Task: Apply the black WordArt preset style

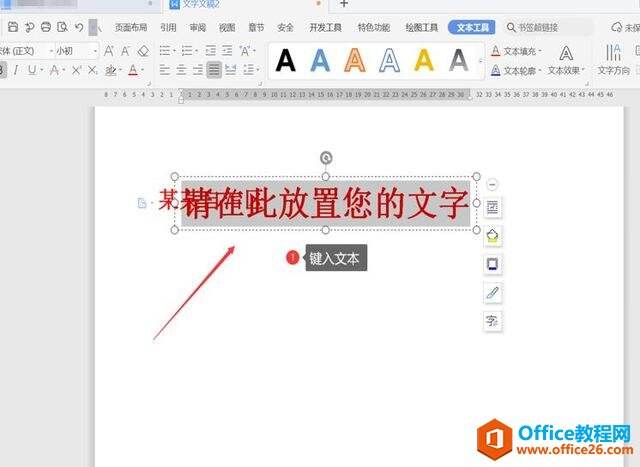Action: point(285,60)
